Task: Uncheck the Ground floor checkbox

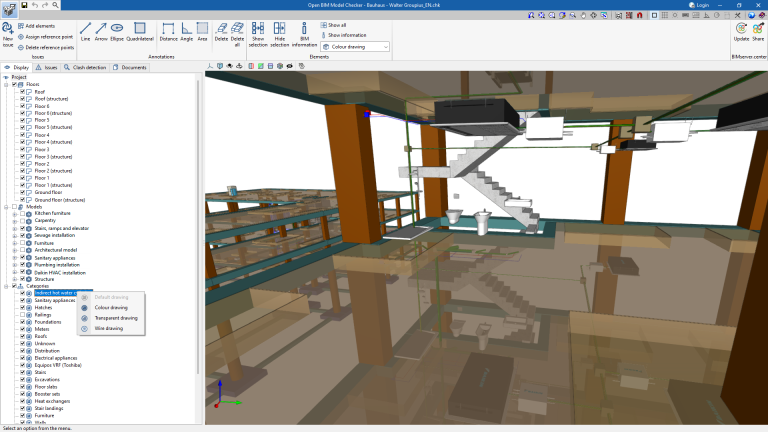Action: pyautogui.click(x=22, y=192)
